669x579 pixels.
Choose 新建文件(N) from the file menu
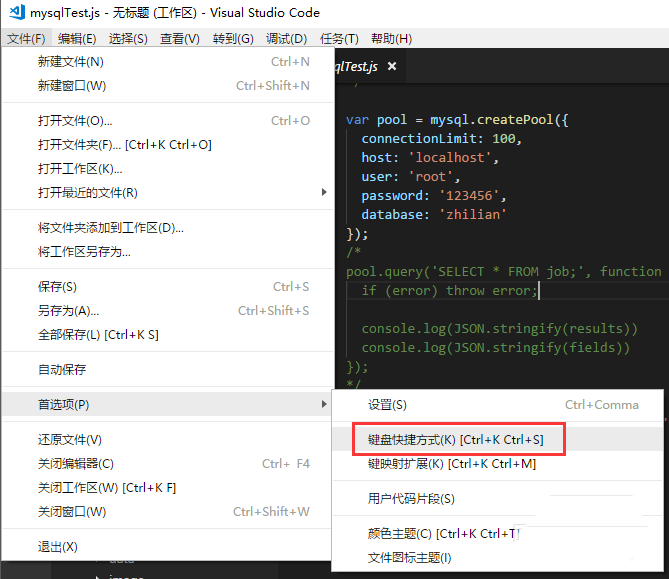coord(168,62)
